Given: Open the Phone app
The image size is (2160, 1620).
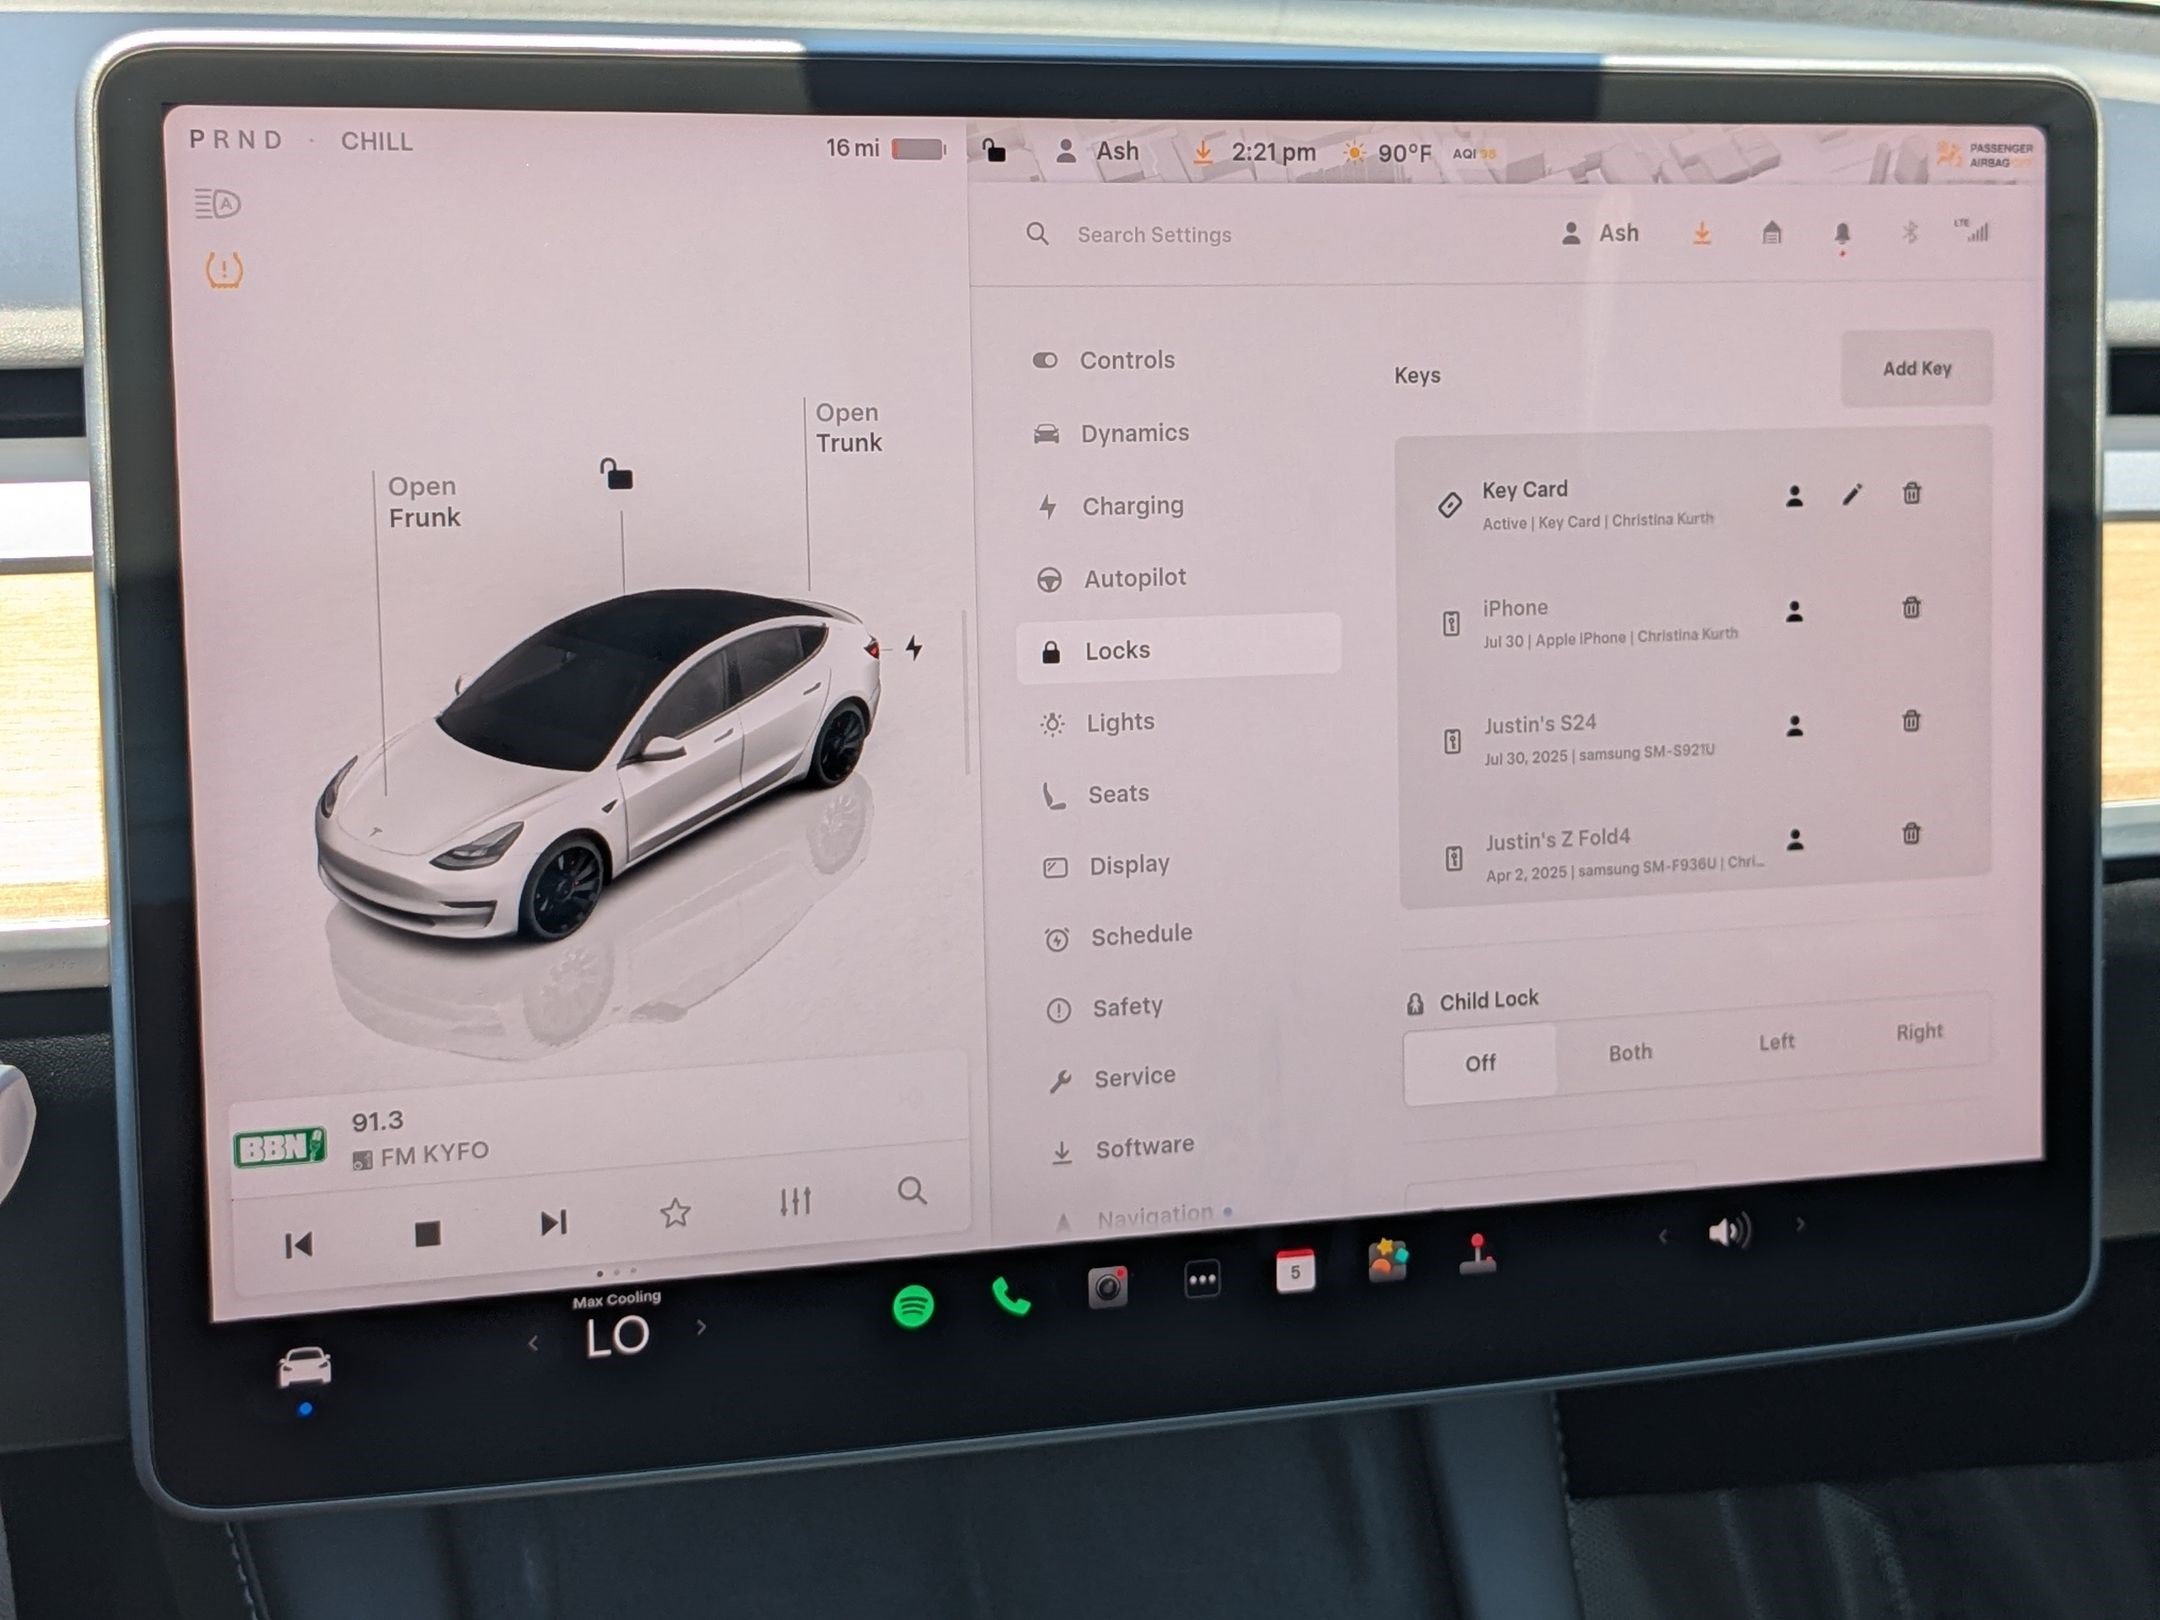Looking at the screenshot, I should (x=1011, y=1297).
